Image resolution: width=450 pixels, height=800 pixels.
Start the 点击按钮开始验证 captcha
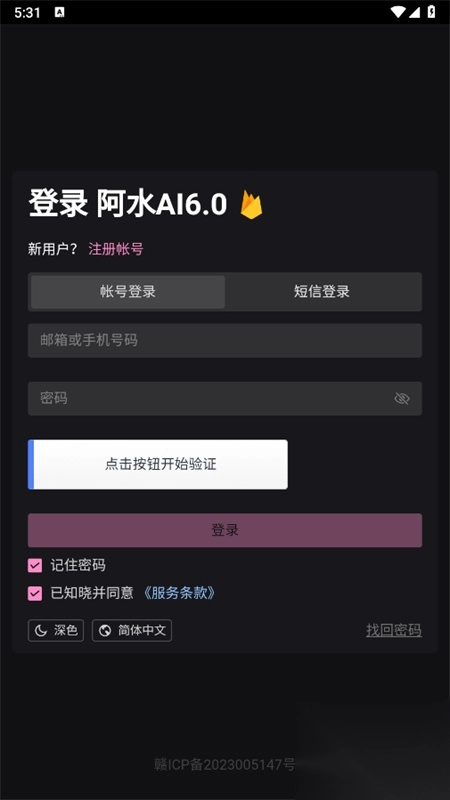tap(158, 464)
